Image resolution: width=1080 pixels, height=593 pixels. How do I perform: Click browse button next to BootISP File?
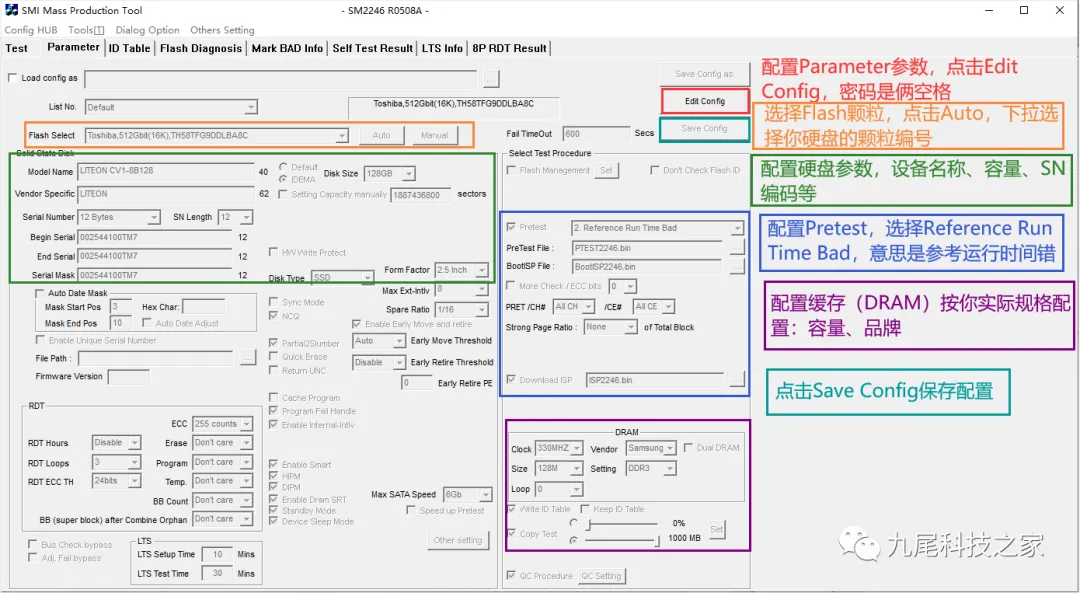point(737,267)
